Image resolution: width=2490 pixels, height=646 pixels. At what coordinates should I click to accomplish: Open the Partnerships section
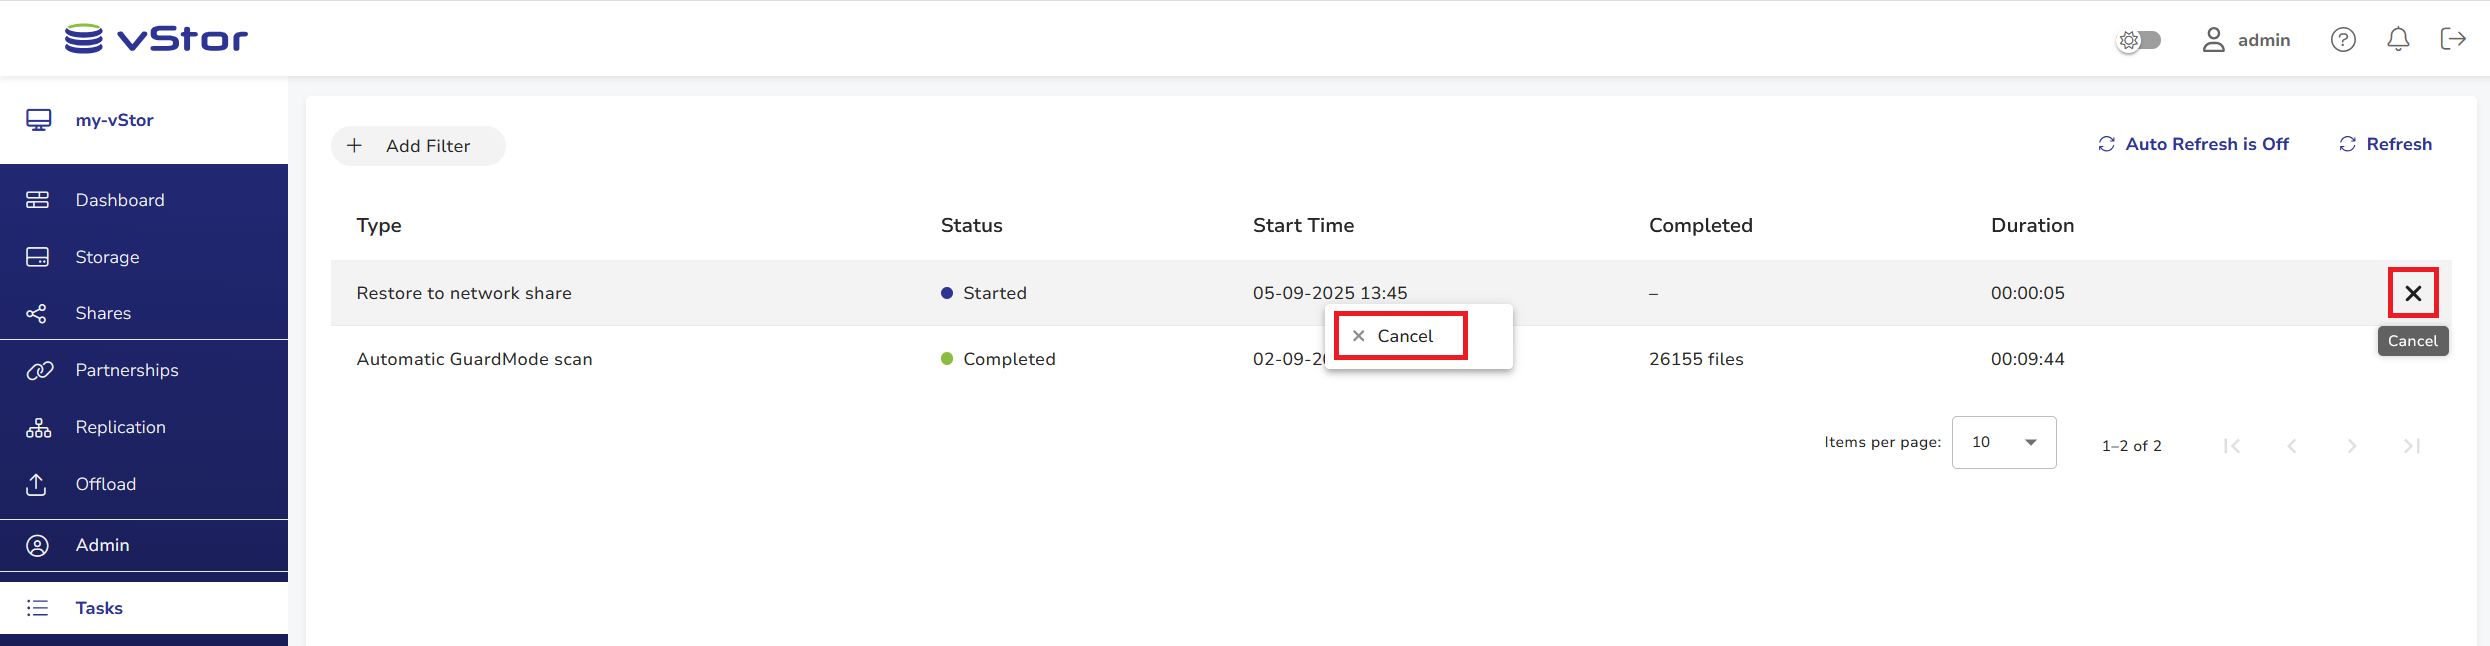[127, 370]
